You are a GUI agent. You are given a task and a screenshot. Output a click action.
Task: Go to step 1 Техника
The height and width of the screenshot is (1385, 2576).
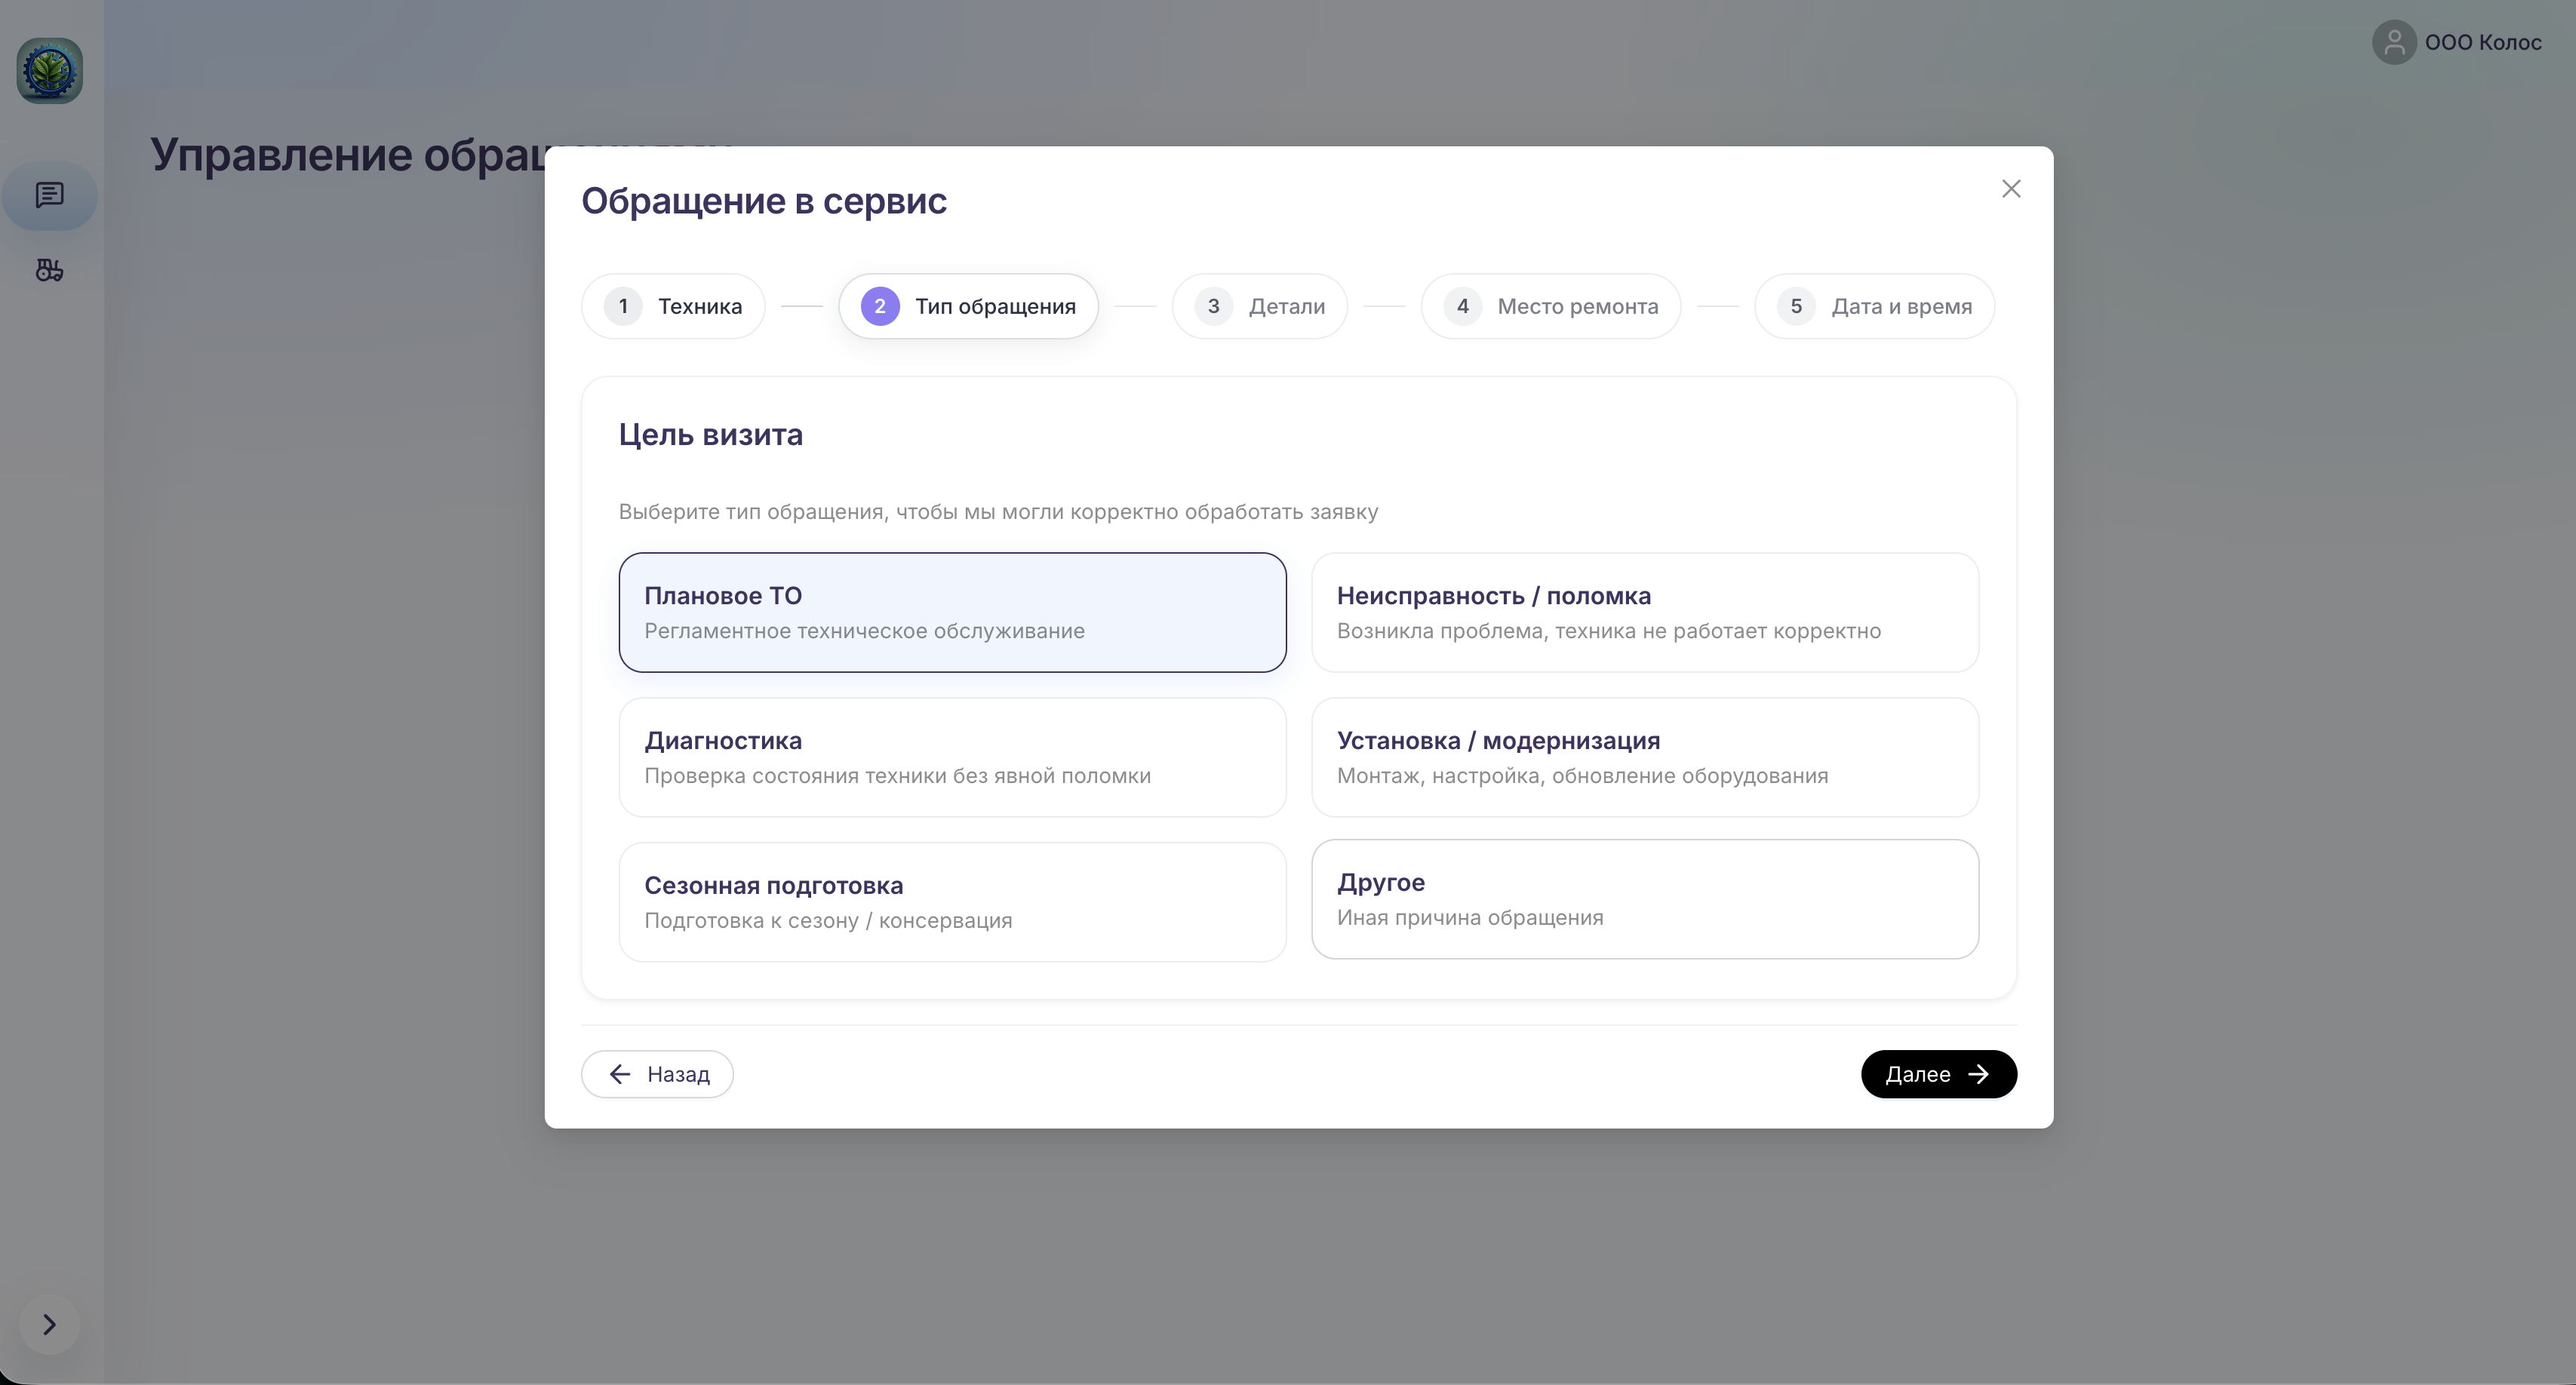point(673,306)
